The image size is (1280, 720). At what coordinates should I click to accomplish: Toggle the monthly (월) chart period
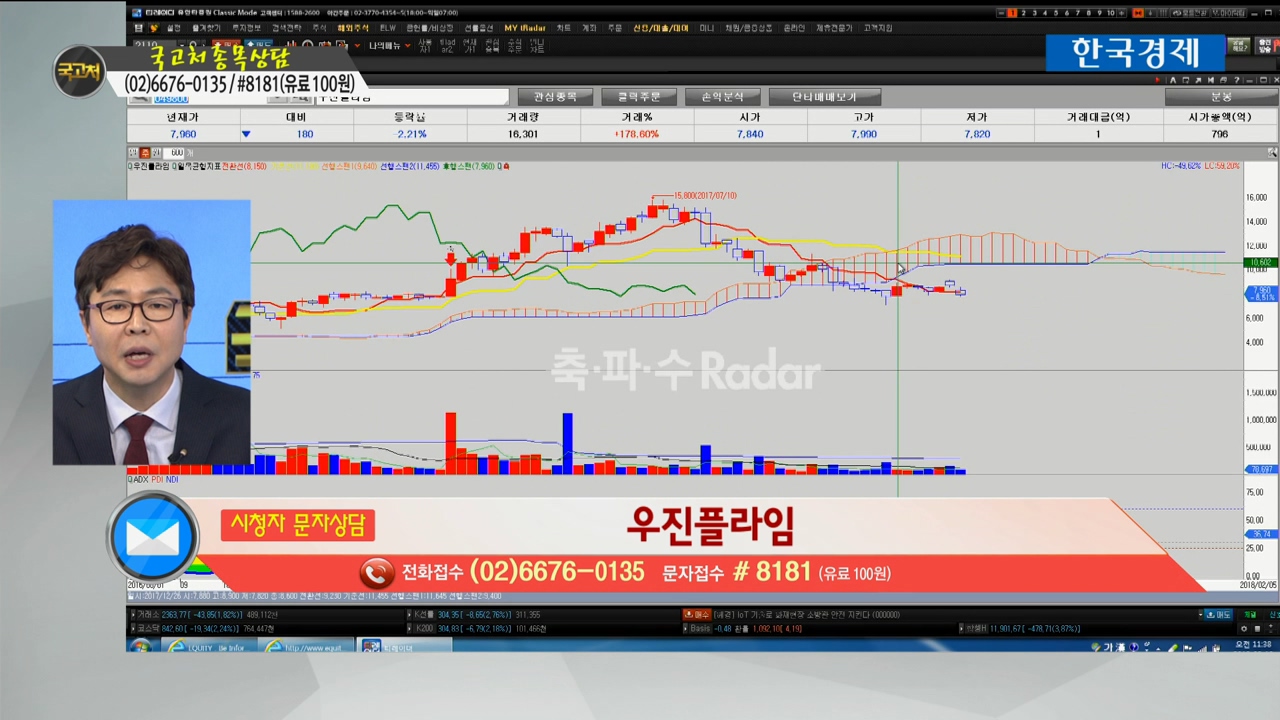(x=155, y=153)
